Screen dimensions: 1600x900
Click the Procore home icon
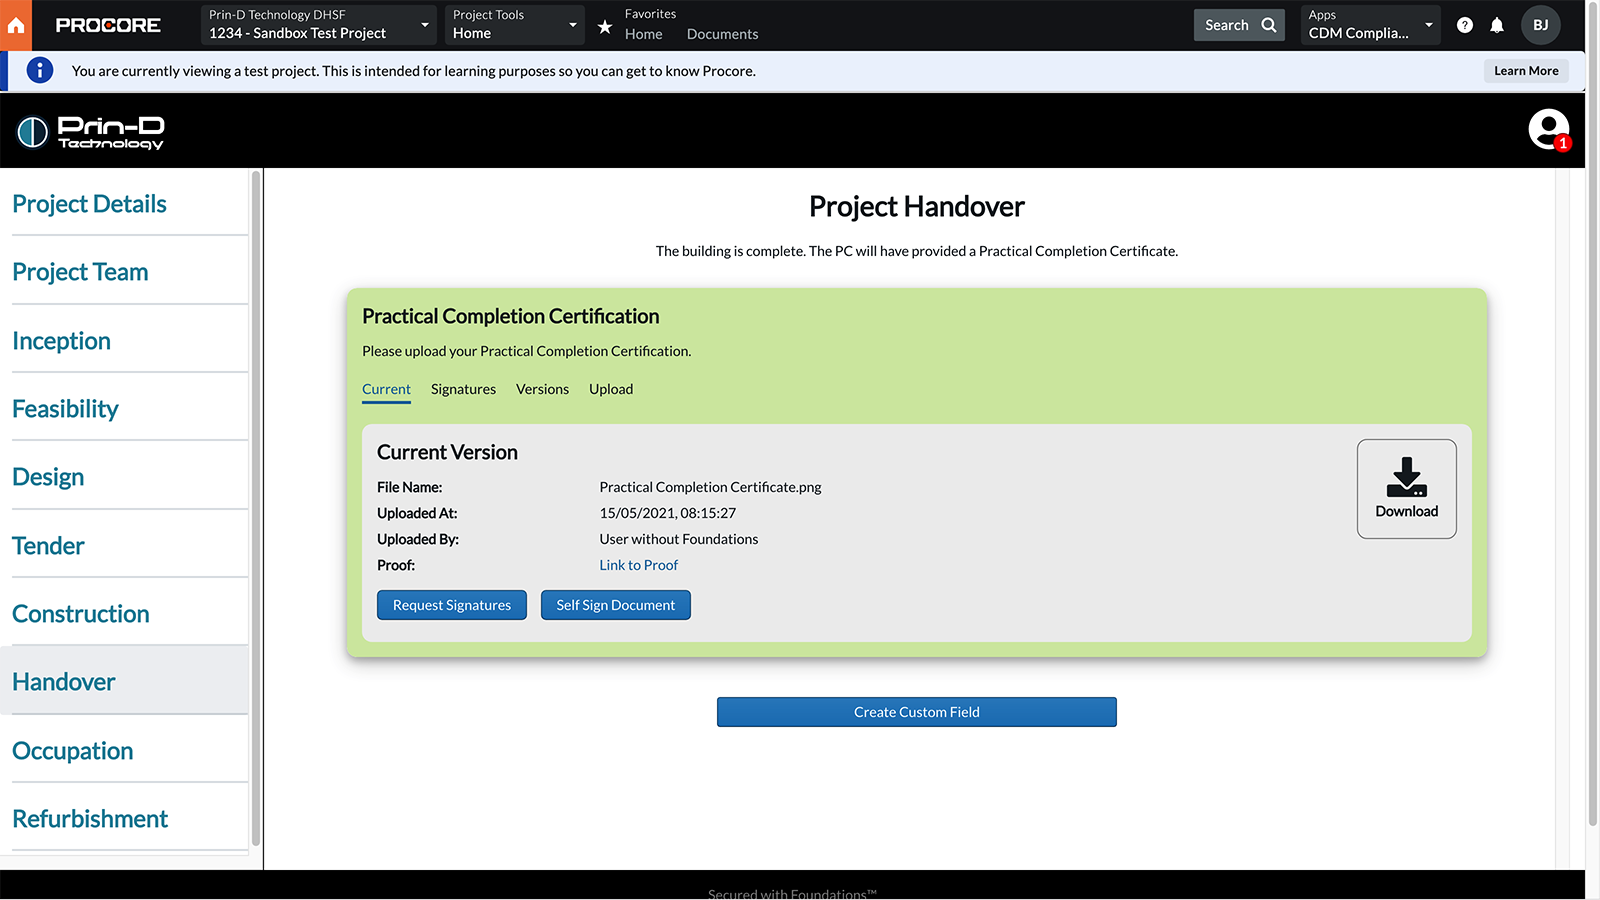tap(16, 25)
